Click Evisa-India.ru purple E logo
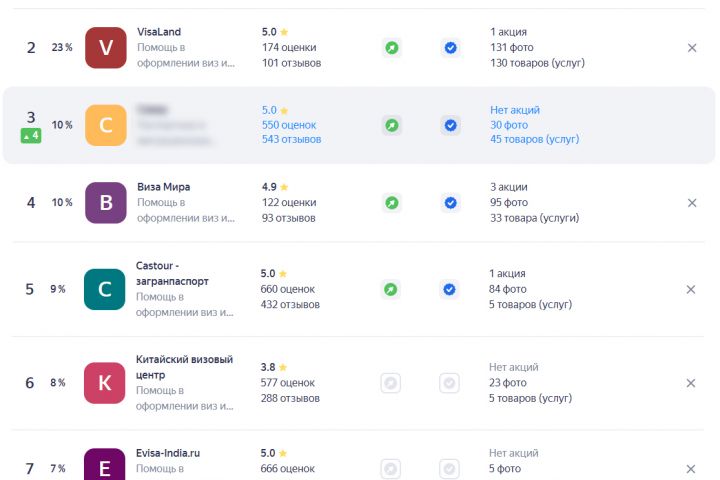 click(105, 467)
